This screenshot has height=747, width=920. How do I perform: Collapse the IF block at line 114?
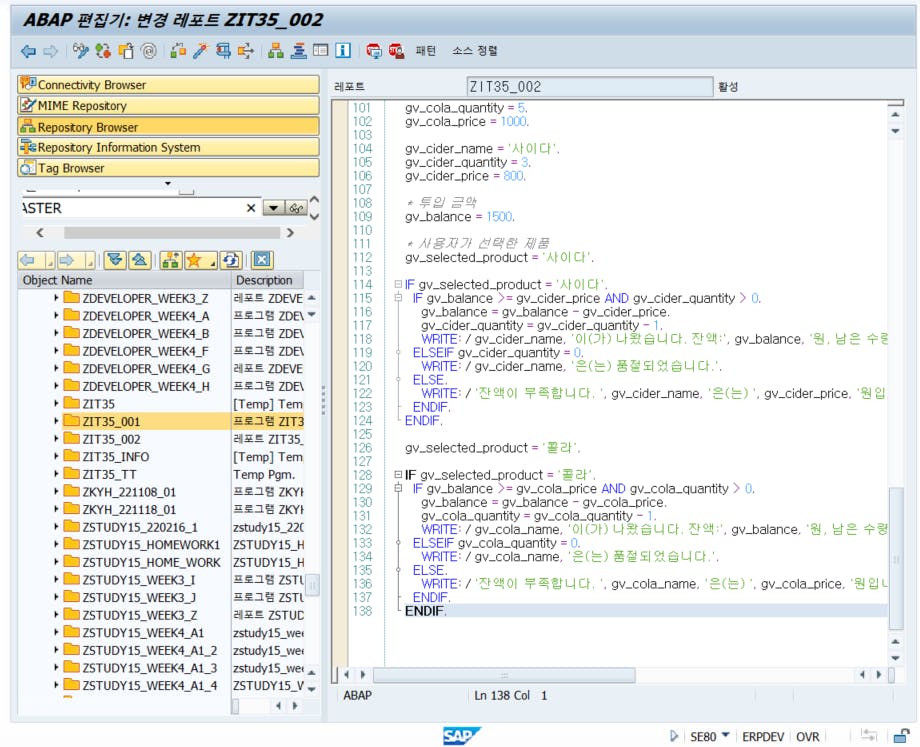point(398,285)
